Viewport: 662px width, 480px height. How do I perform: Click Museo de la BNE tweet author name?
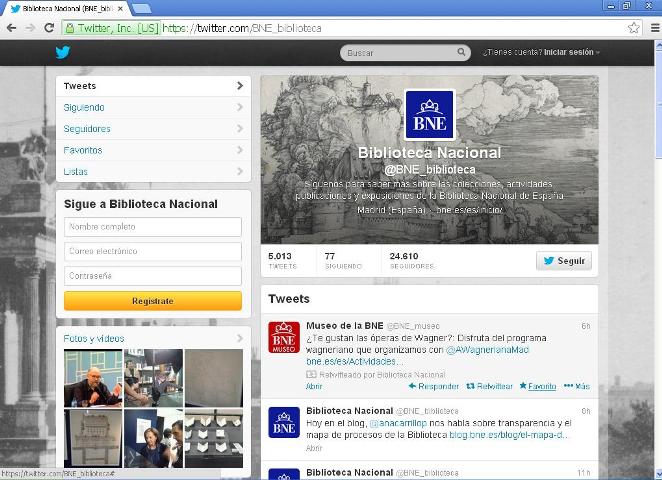pyautogui.click(x=345, y=325)
